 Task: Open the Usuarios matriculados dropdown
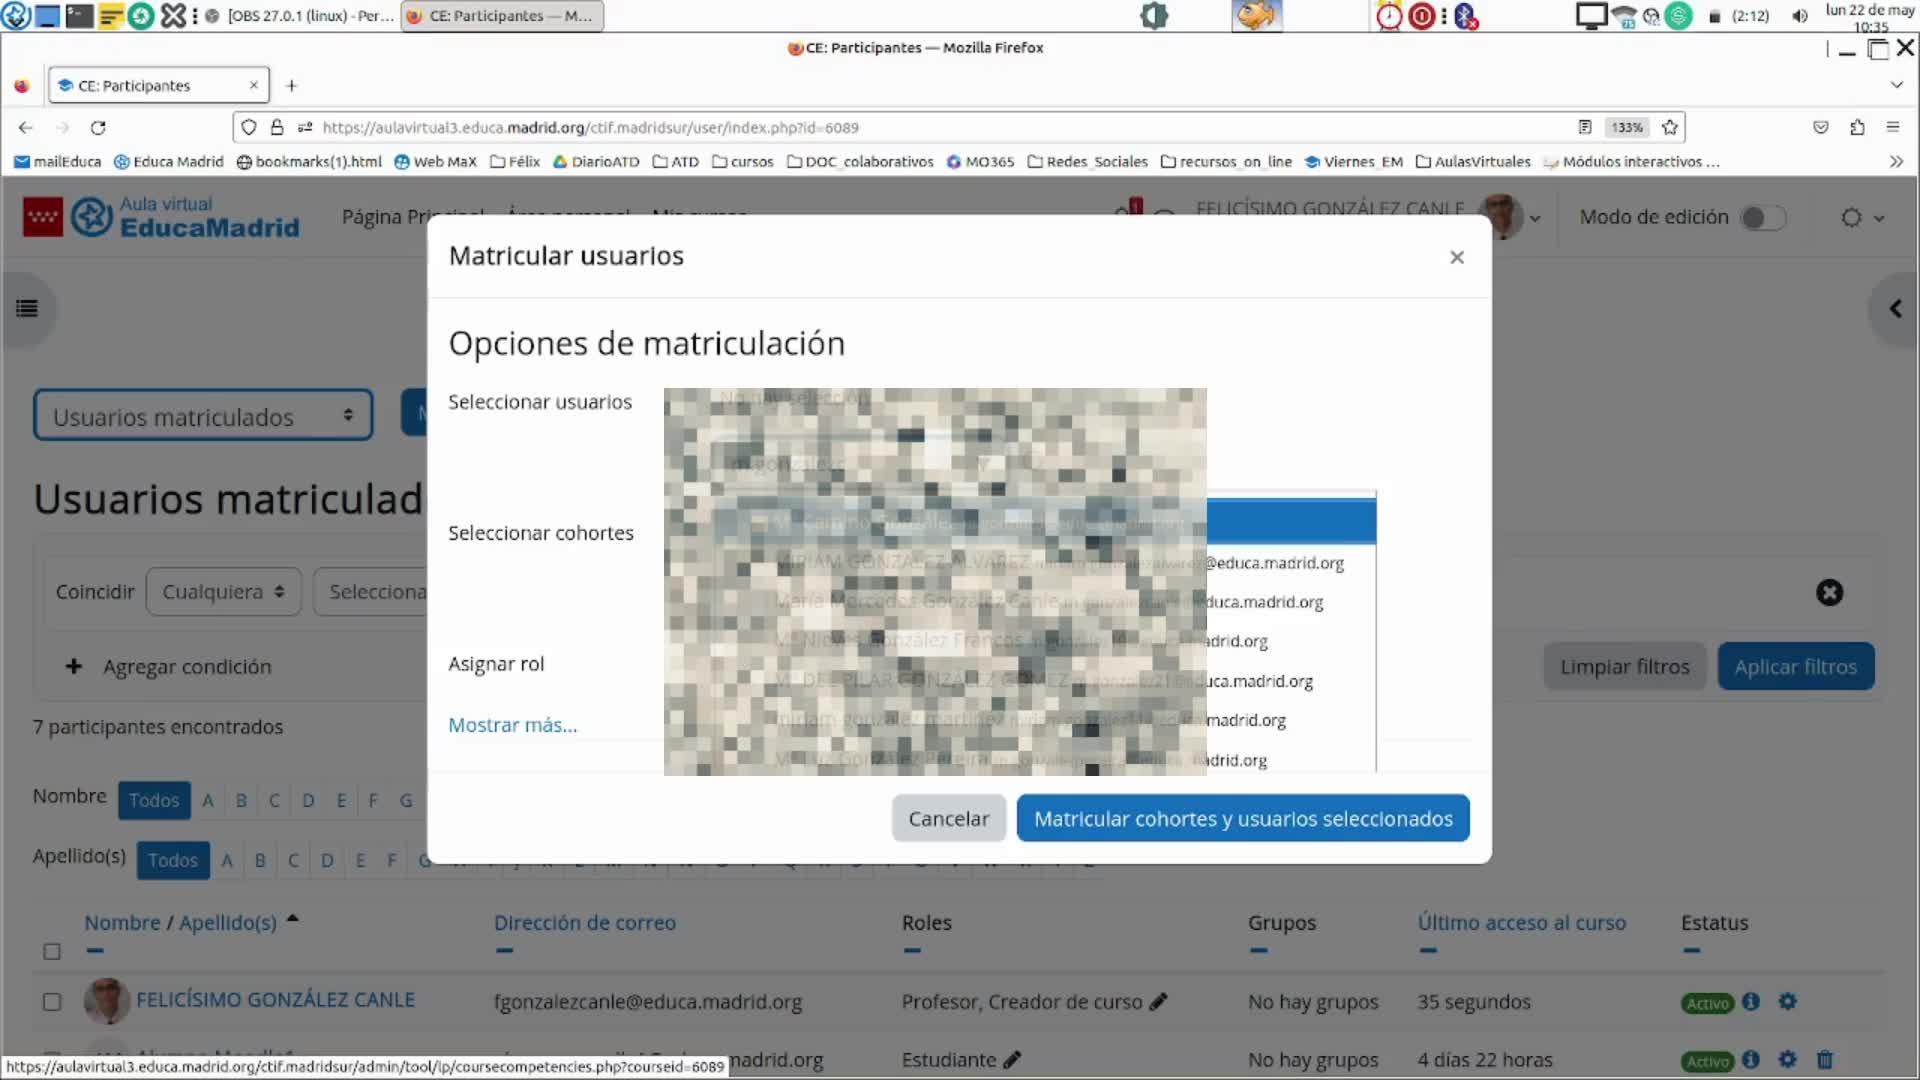point(203,416)
